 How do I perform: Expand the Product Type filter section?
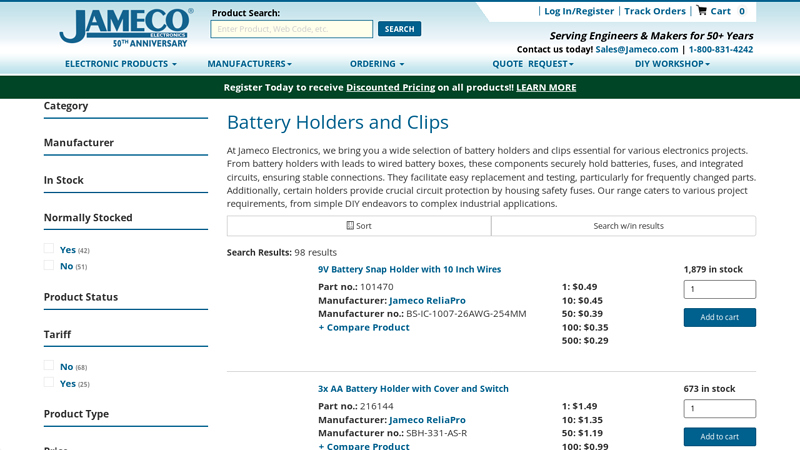126,414
